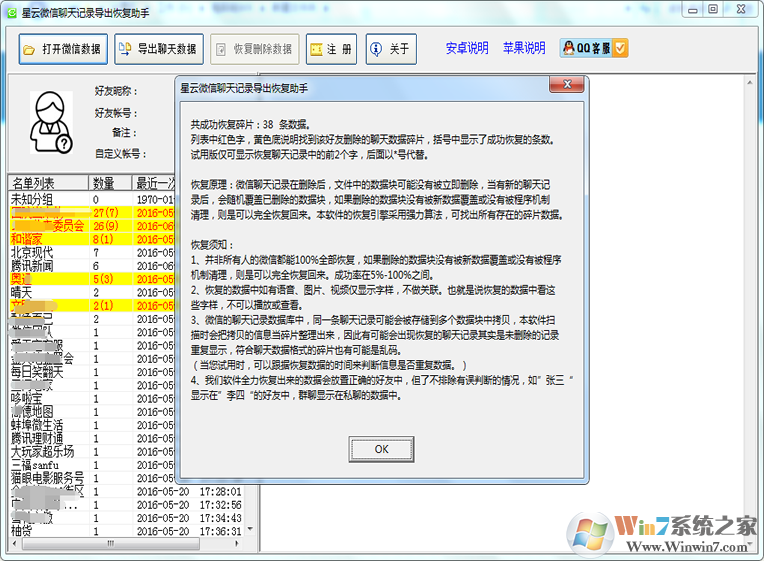This screenshot has width=764, height=561.
Task: Click count cell 27(7)
Action: coord(106,213)
